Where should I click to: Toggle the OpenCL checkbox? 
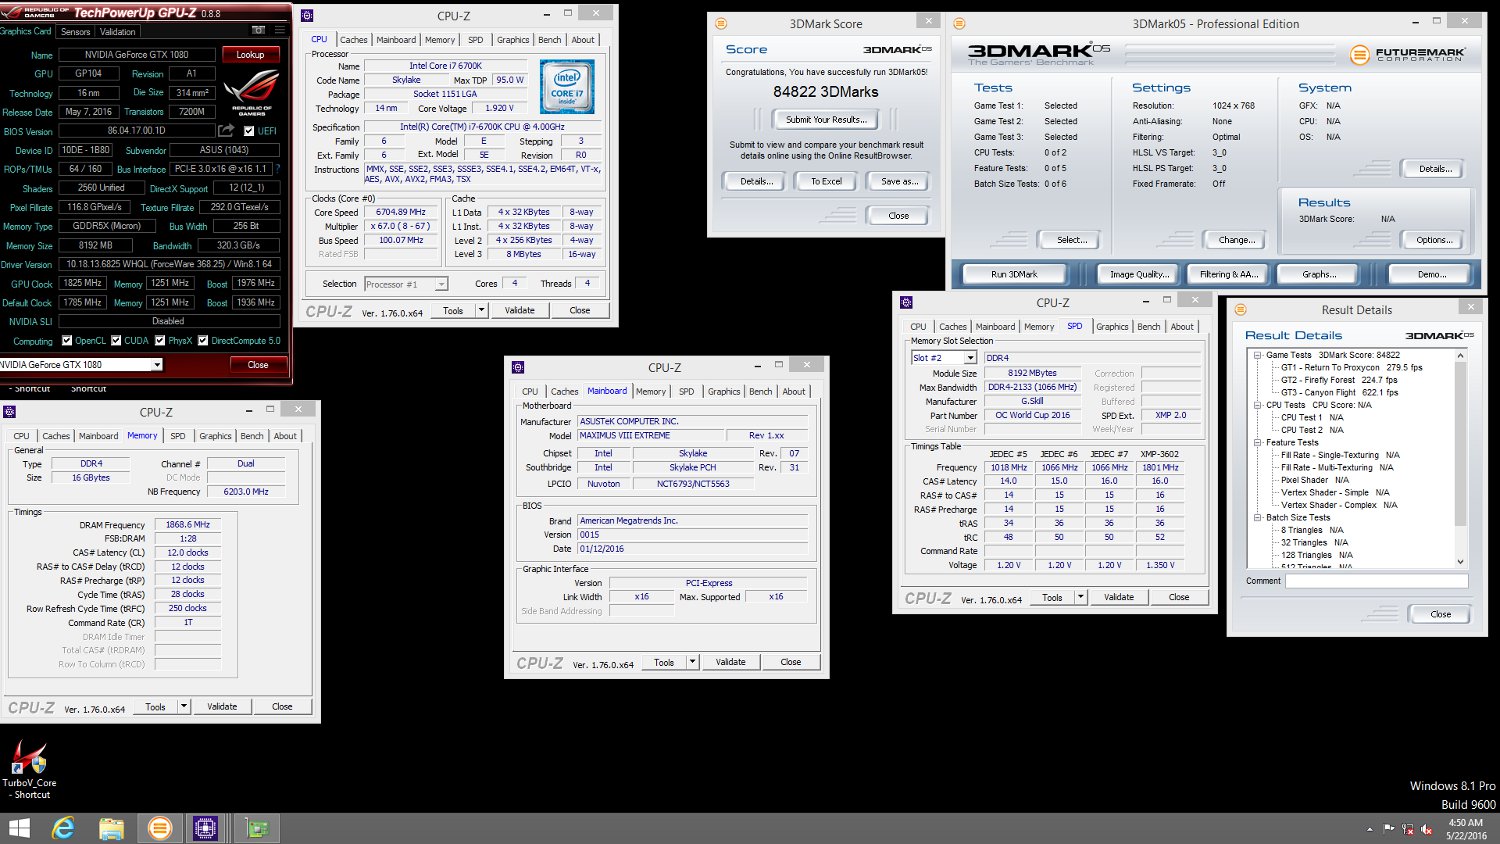point(67,340)
